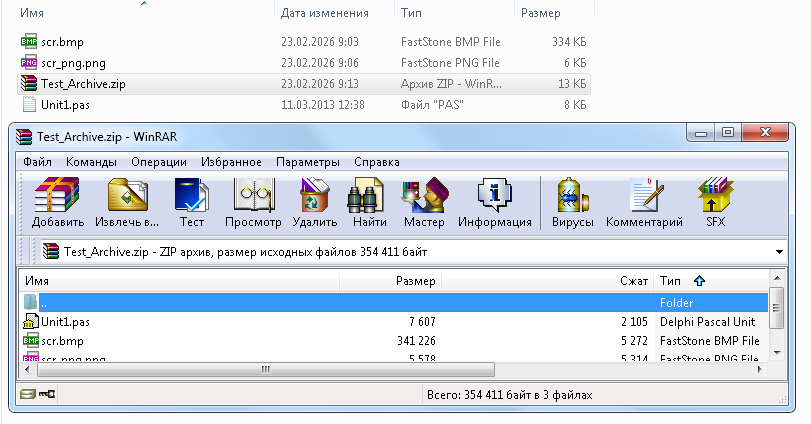Click the Unit1.pas file icon in WinRAR

tap(31, 322)
